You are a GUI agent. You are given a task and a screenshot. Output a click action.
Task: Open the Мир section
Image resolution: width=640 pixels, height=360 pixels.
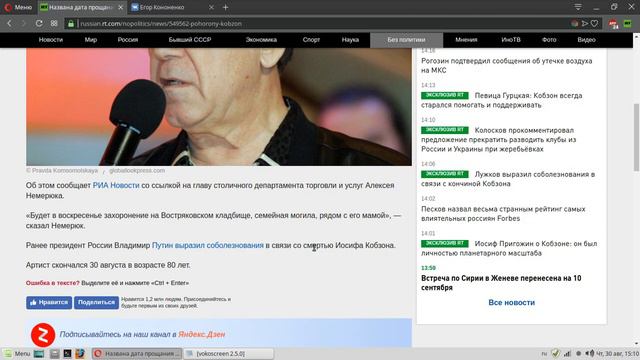click(91, 40)
